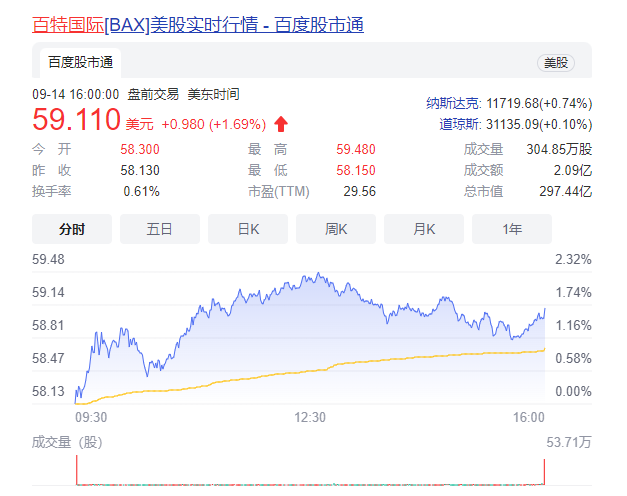Click the 道琼斯 index quote 31135.09(+0.10%)
Viewport: 627px width, 496px height.
click(x=539, y=124)
